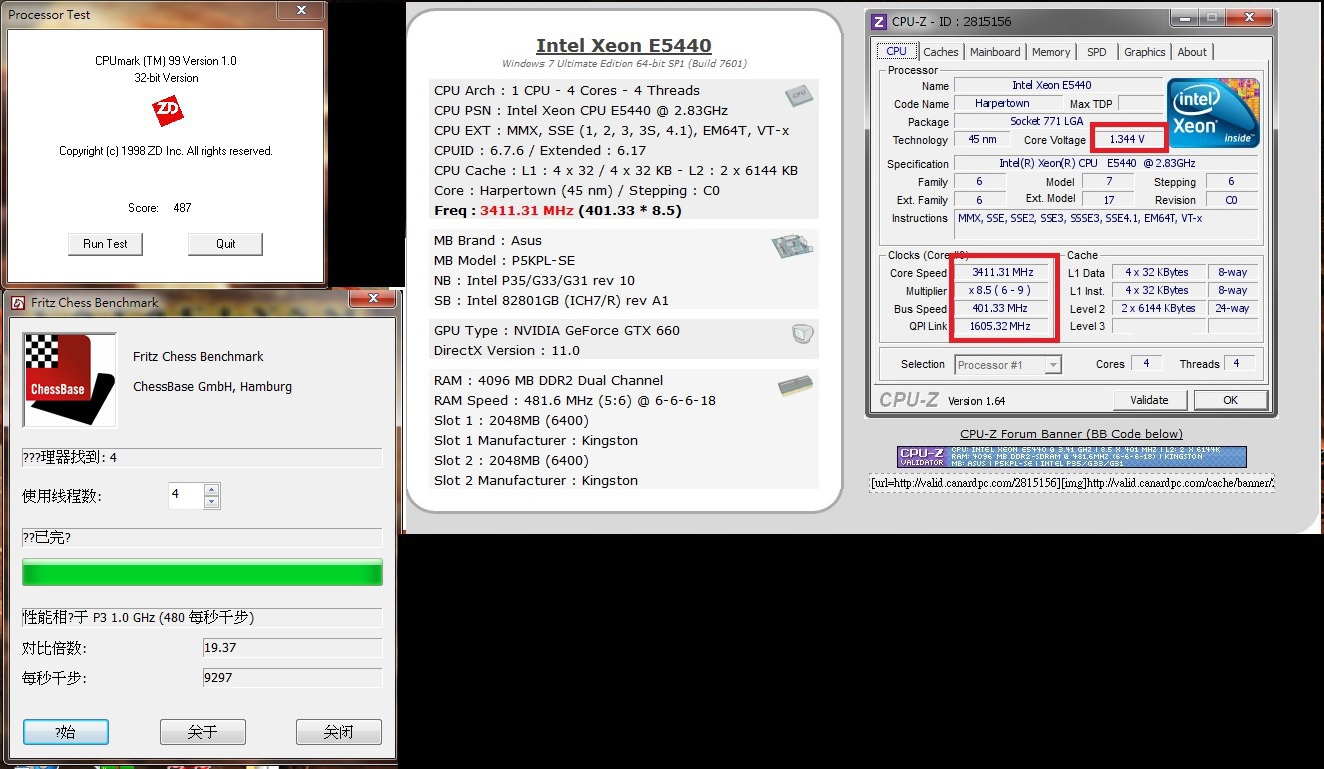Image resolution: width=1324 pixels, height=769 pixels.
Task: Click the Level 2 value 2 x 6144 KBytes
Action: [1157, 309]
